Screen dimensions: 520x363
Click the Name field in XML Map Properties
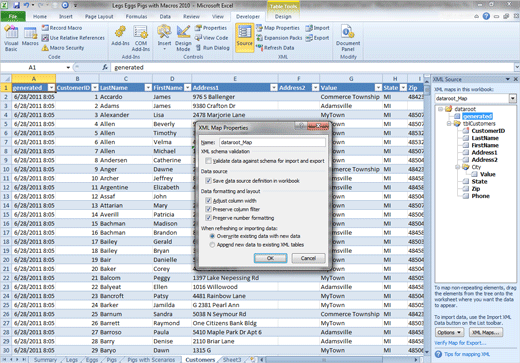tap(272, 142)
